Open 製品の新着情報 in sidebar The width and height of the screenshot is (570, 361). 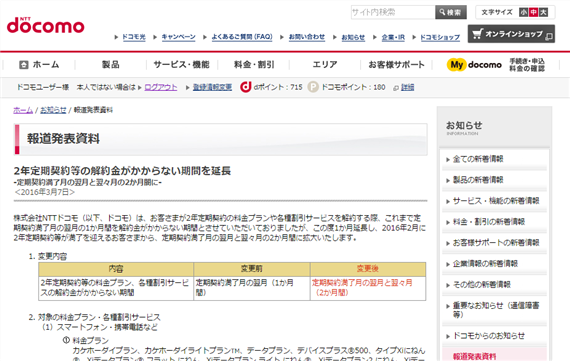tap(478, 180)
